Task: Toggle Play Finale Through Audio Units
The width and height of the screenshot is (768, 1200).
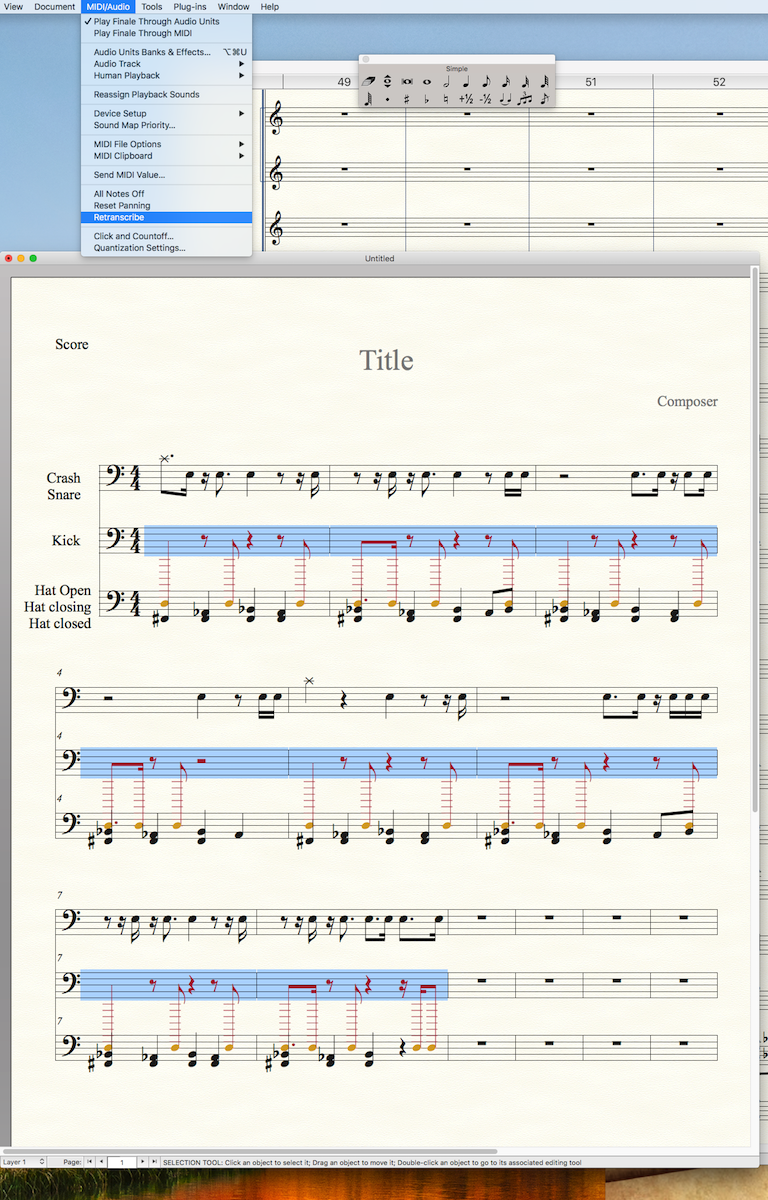Action: (x=156, y=21)
